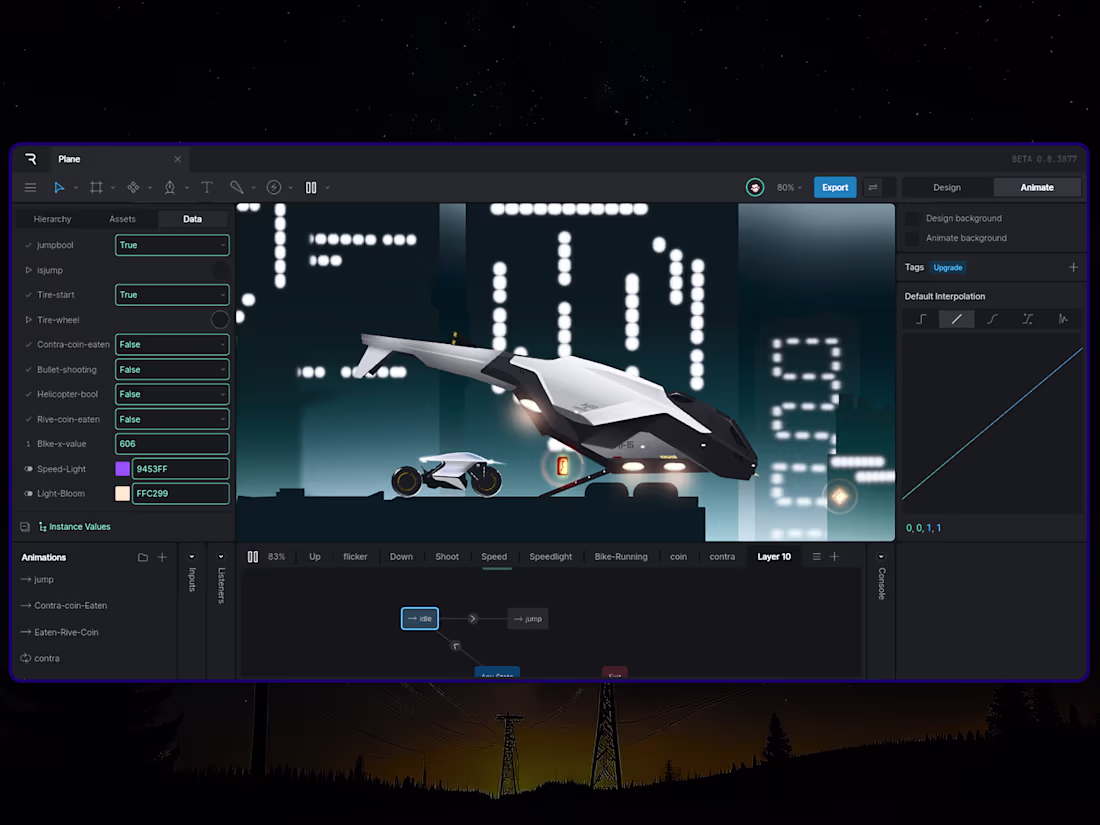Toggle Design background checkbox

click(x=913, y=218)
